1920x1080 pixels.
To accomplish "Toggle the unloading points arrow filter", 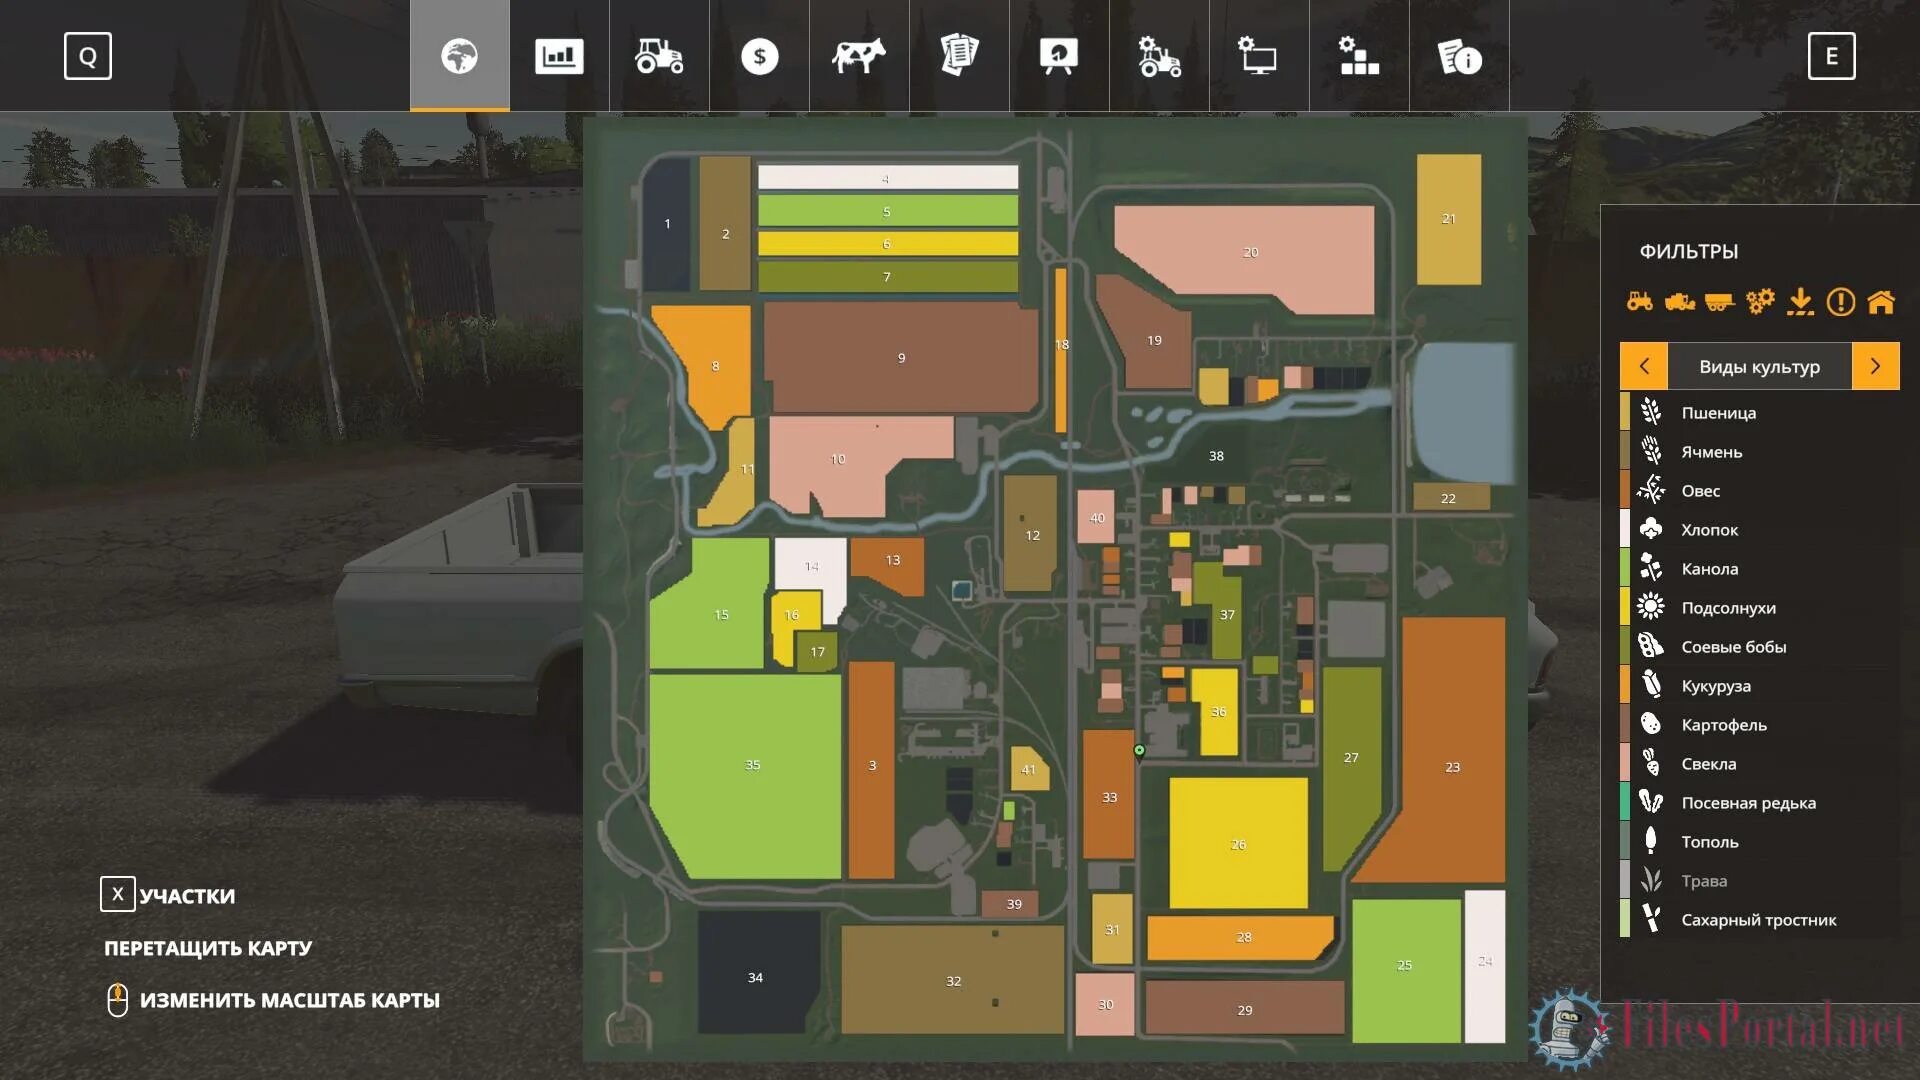I will 1800,301.
